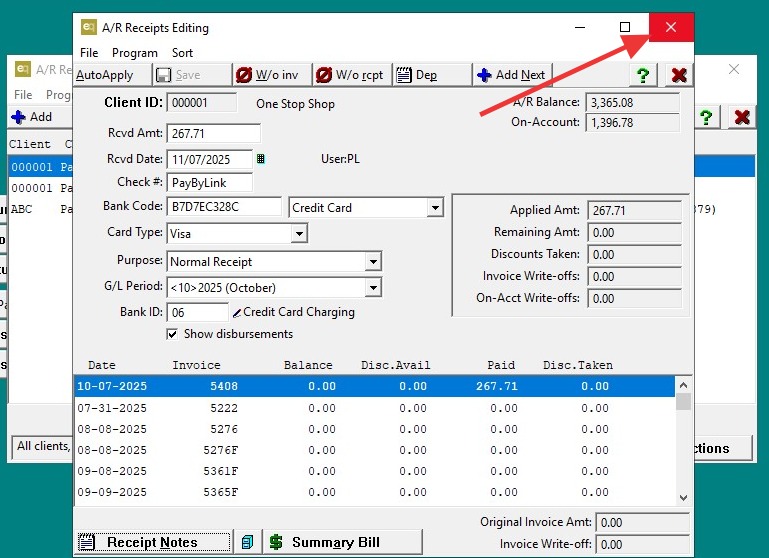Click the Invoice Write-offs field
The width and height of the screenshot is (769, 558).
635,277
